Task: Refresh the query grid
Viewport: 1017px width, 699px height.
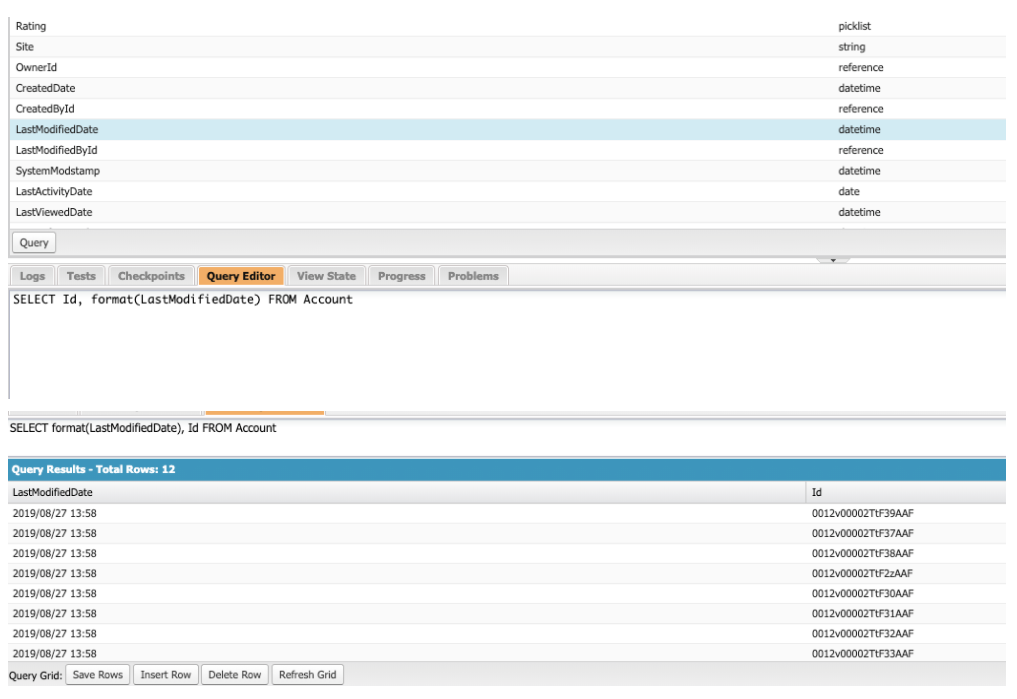Action: 307,675
